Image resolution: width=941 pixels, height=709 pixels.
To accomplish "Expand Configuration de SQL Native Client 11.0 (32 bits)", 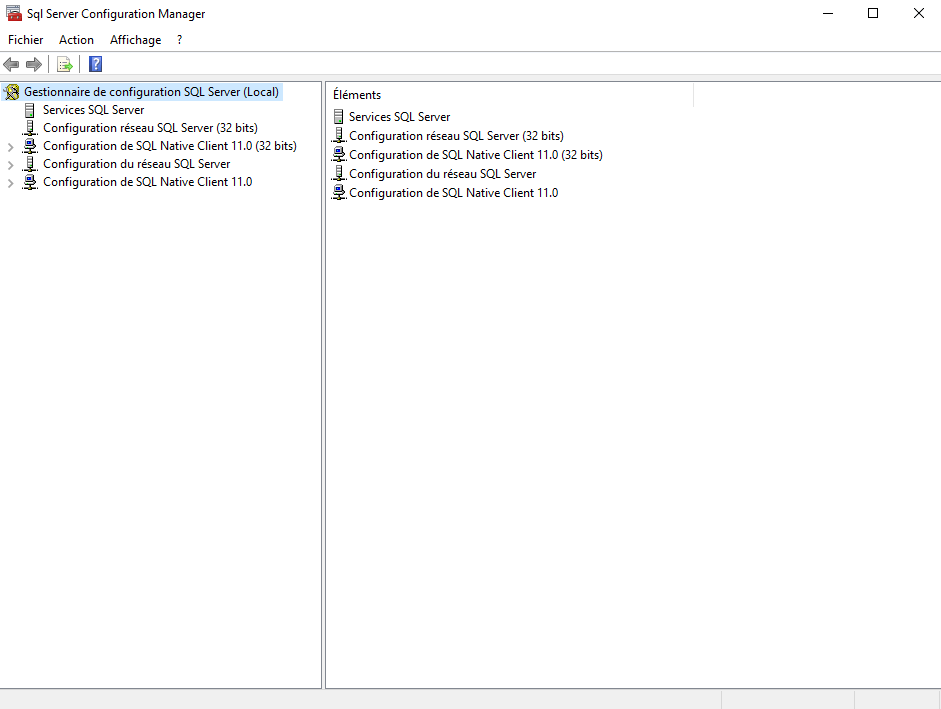I will pyautogui.click(x=11, y=147).
